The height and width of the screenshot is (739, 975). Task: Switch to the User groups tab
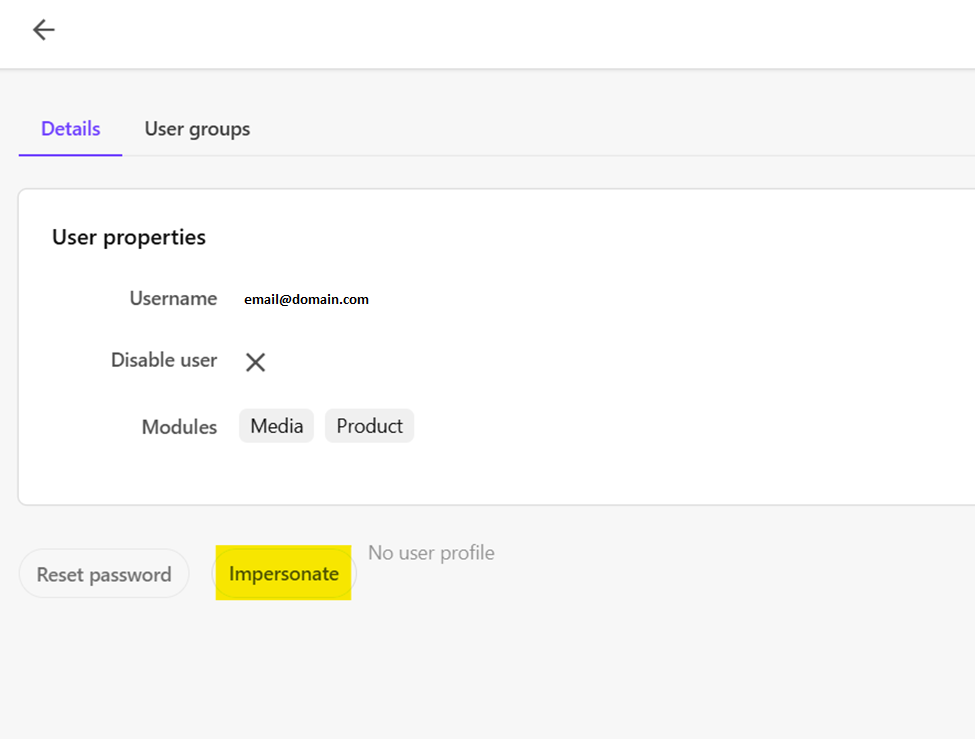(197, 129)
